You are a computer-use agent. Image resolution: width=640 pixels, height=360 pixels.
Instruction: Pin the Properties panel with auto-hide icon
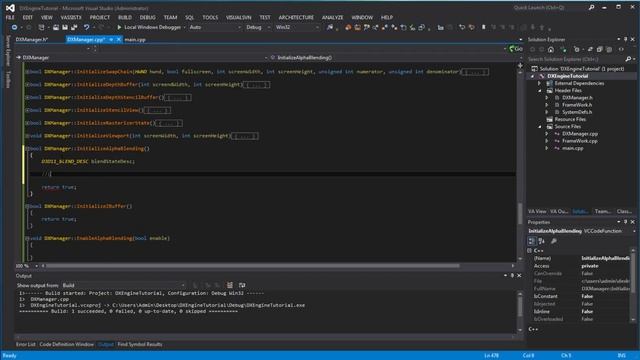coord(625,222)
